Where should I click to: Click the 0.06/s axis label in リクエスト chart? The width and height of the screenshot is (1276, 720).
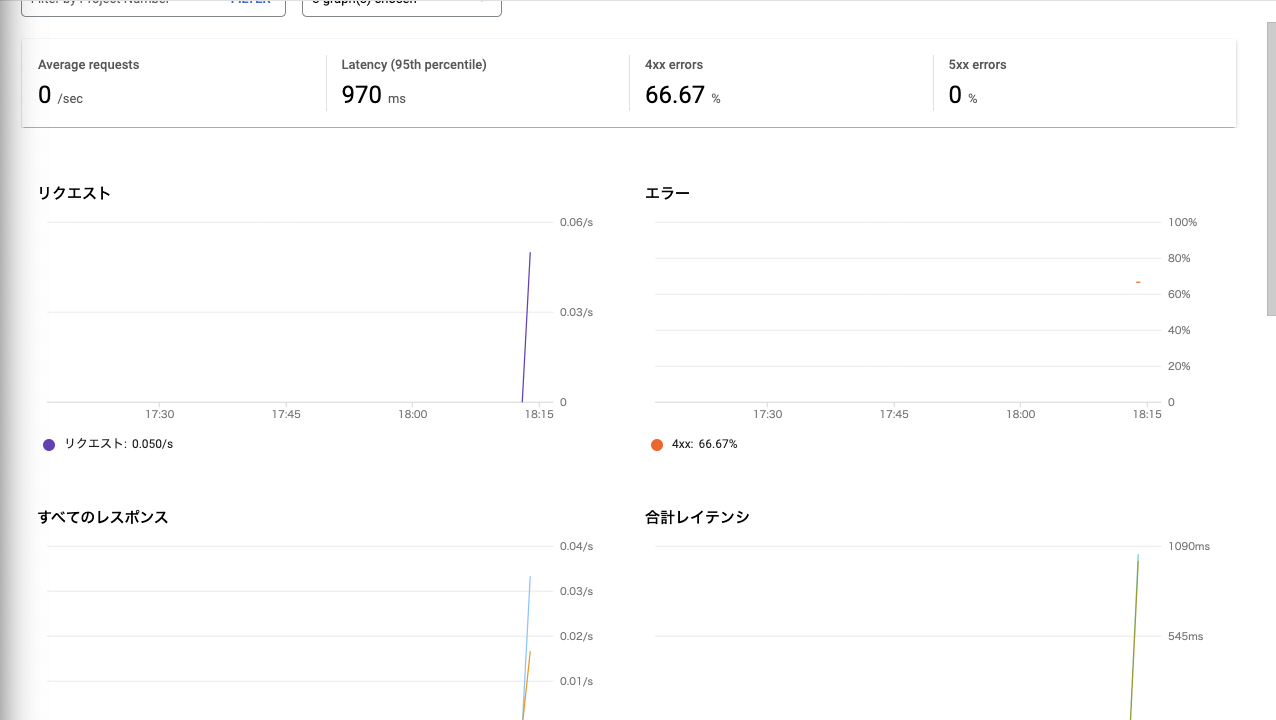576,222
